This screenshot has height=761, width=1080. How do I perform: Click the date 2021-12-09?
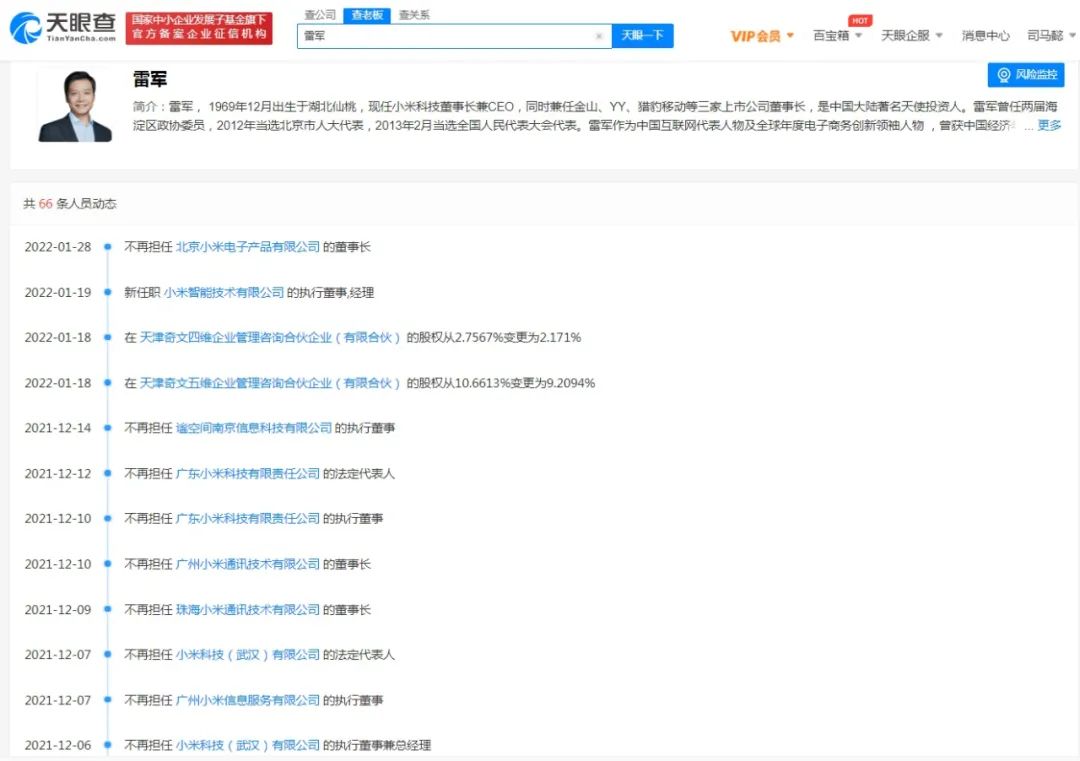click(58, 609)
